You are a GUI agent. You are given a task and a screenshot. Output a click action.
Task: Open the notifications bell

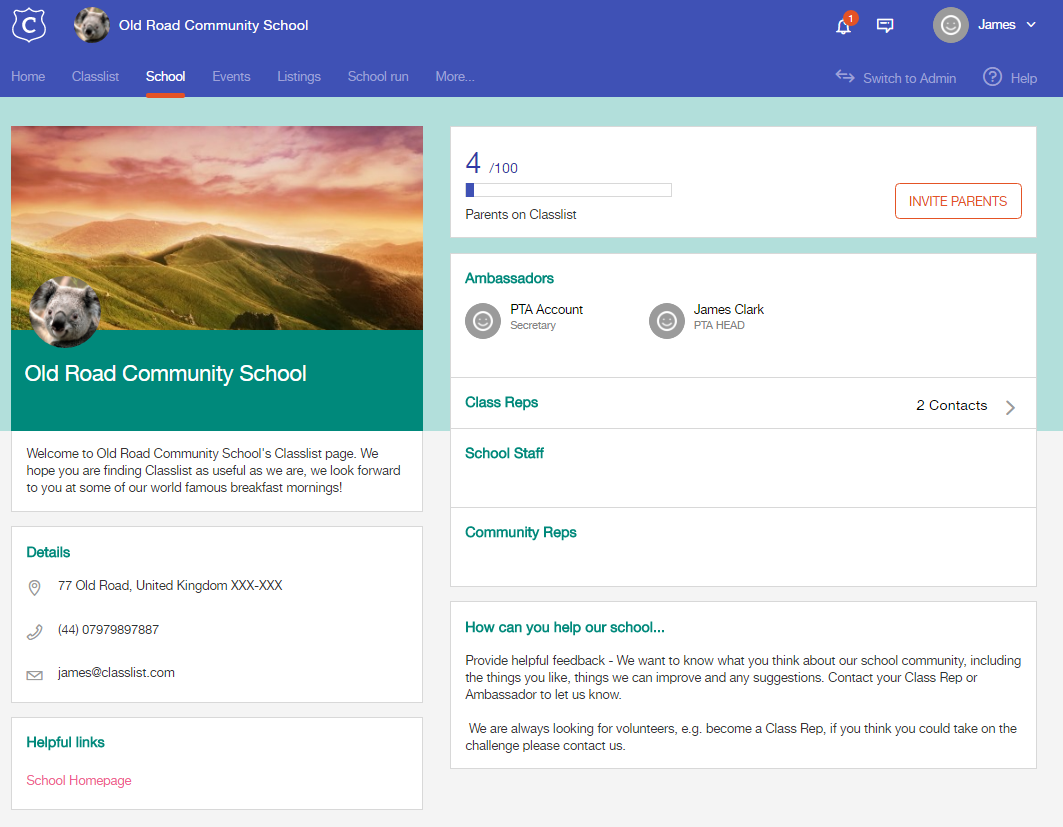coord(843,26)
